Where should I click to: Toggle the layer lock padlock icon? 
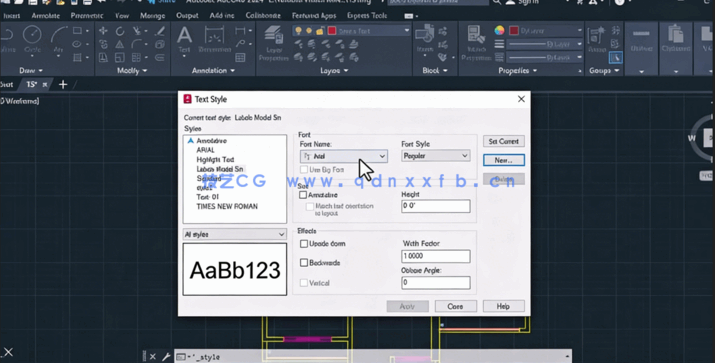click(320, 31)
